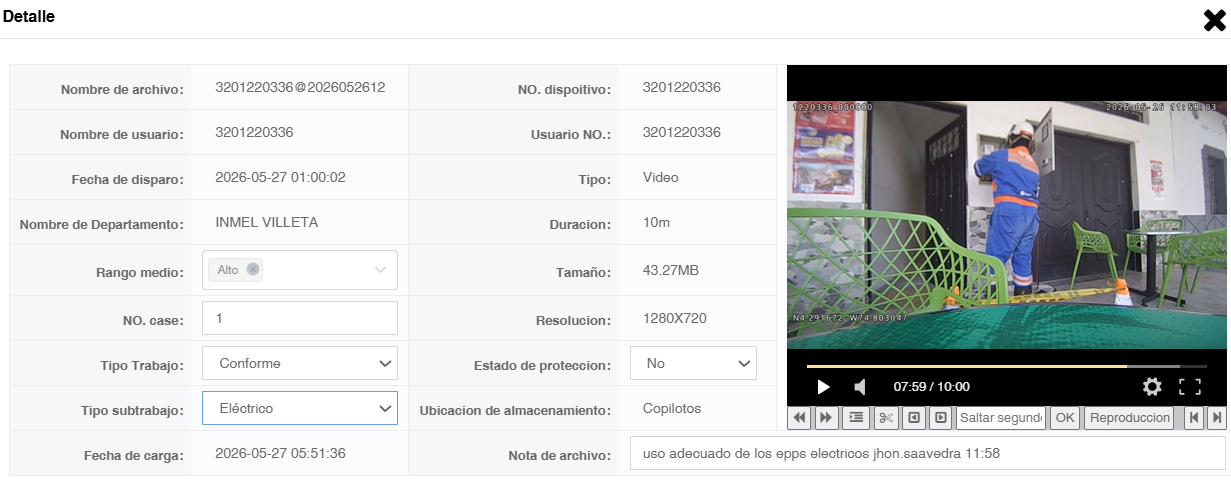The image size is (1231, 486).
Task: Open the list indent icon button
Action: pyautogui.click(x=856, y=417)
